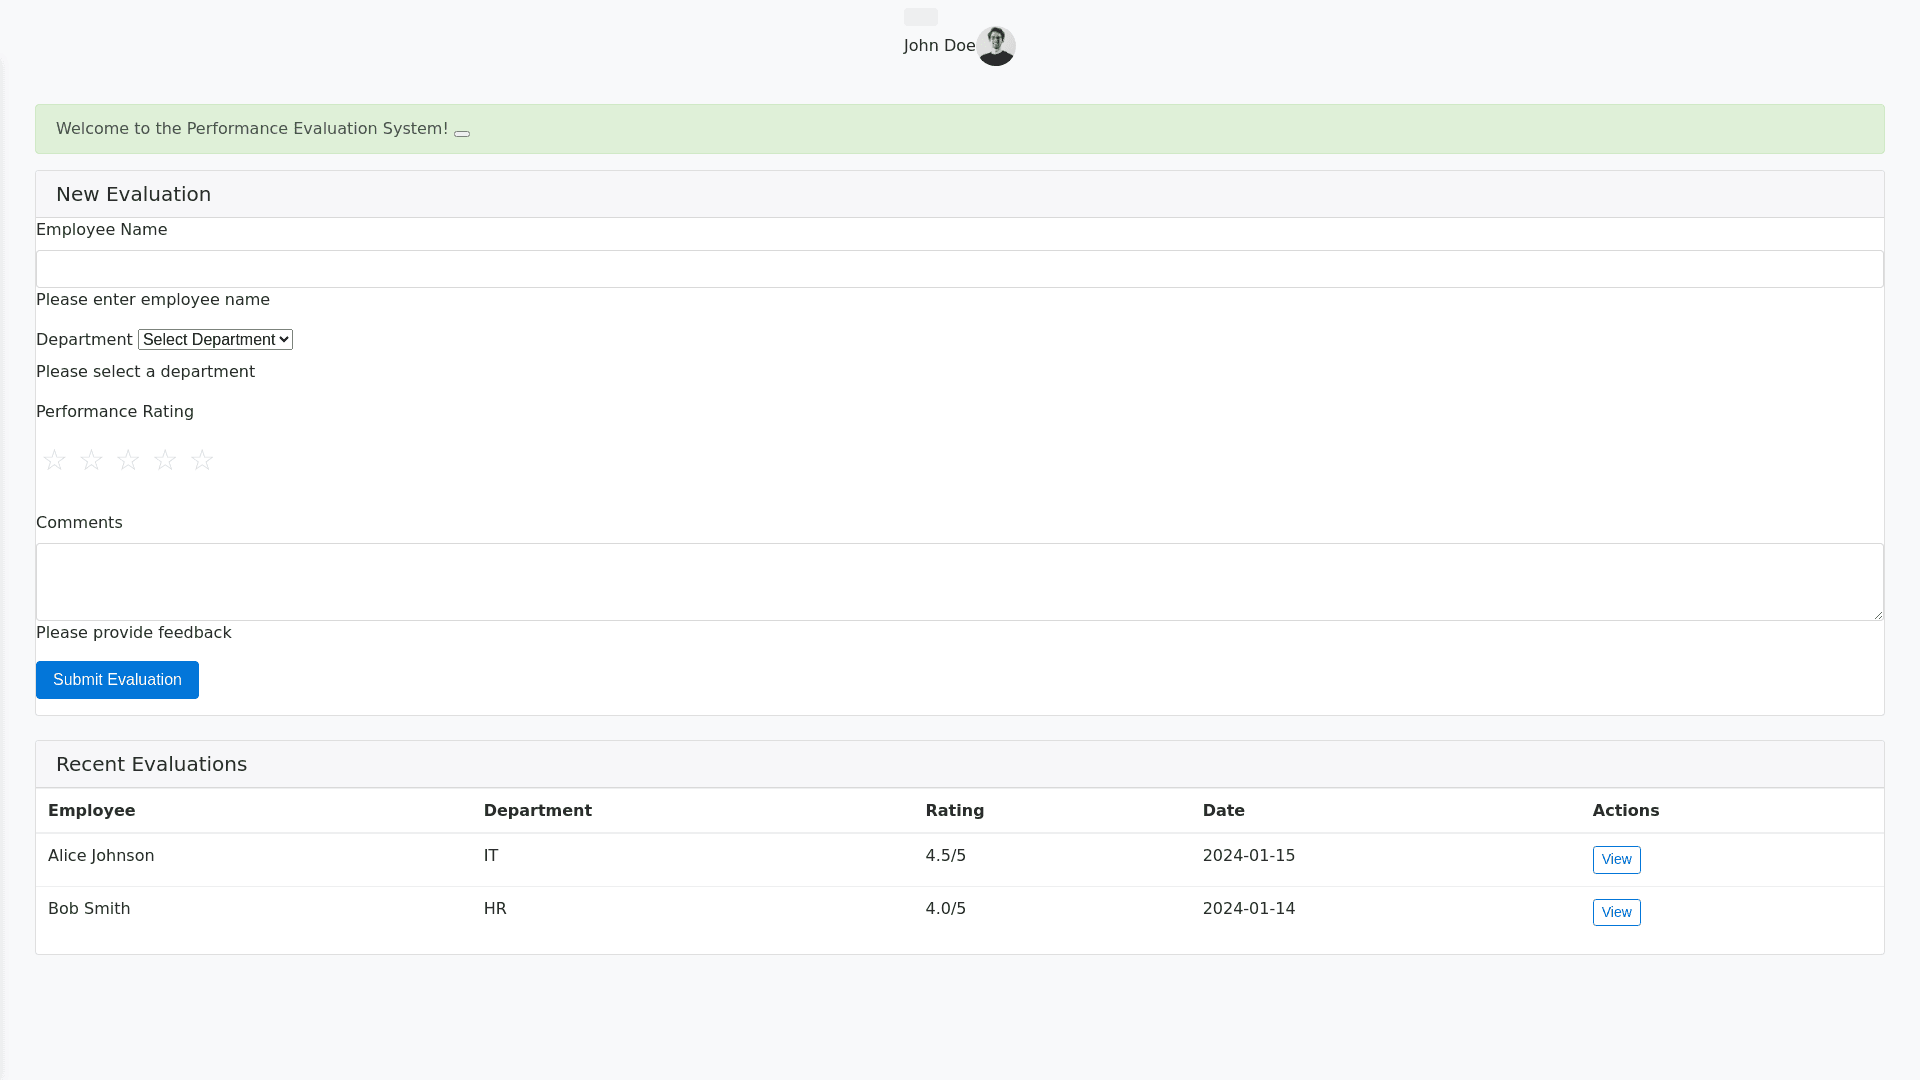Click the Submit Evaluation button
This screenshot has height=1080, width=1920.
tap(117, 680)
